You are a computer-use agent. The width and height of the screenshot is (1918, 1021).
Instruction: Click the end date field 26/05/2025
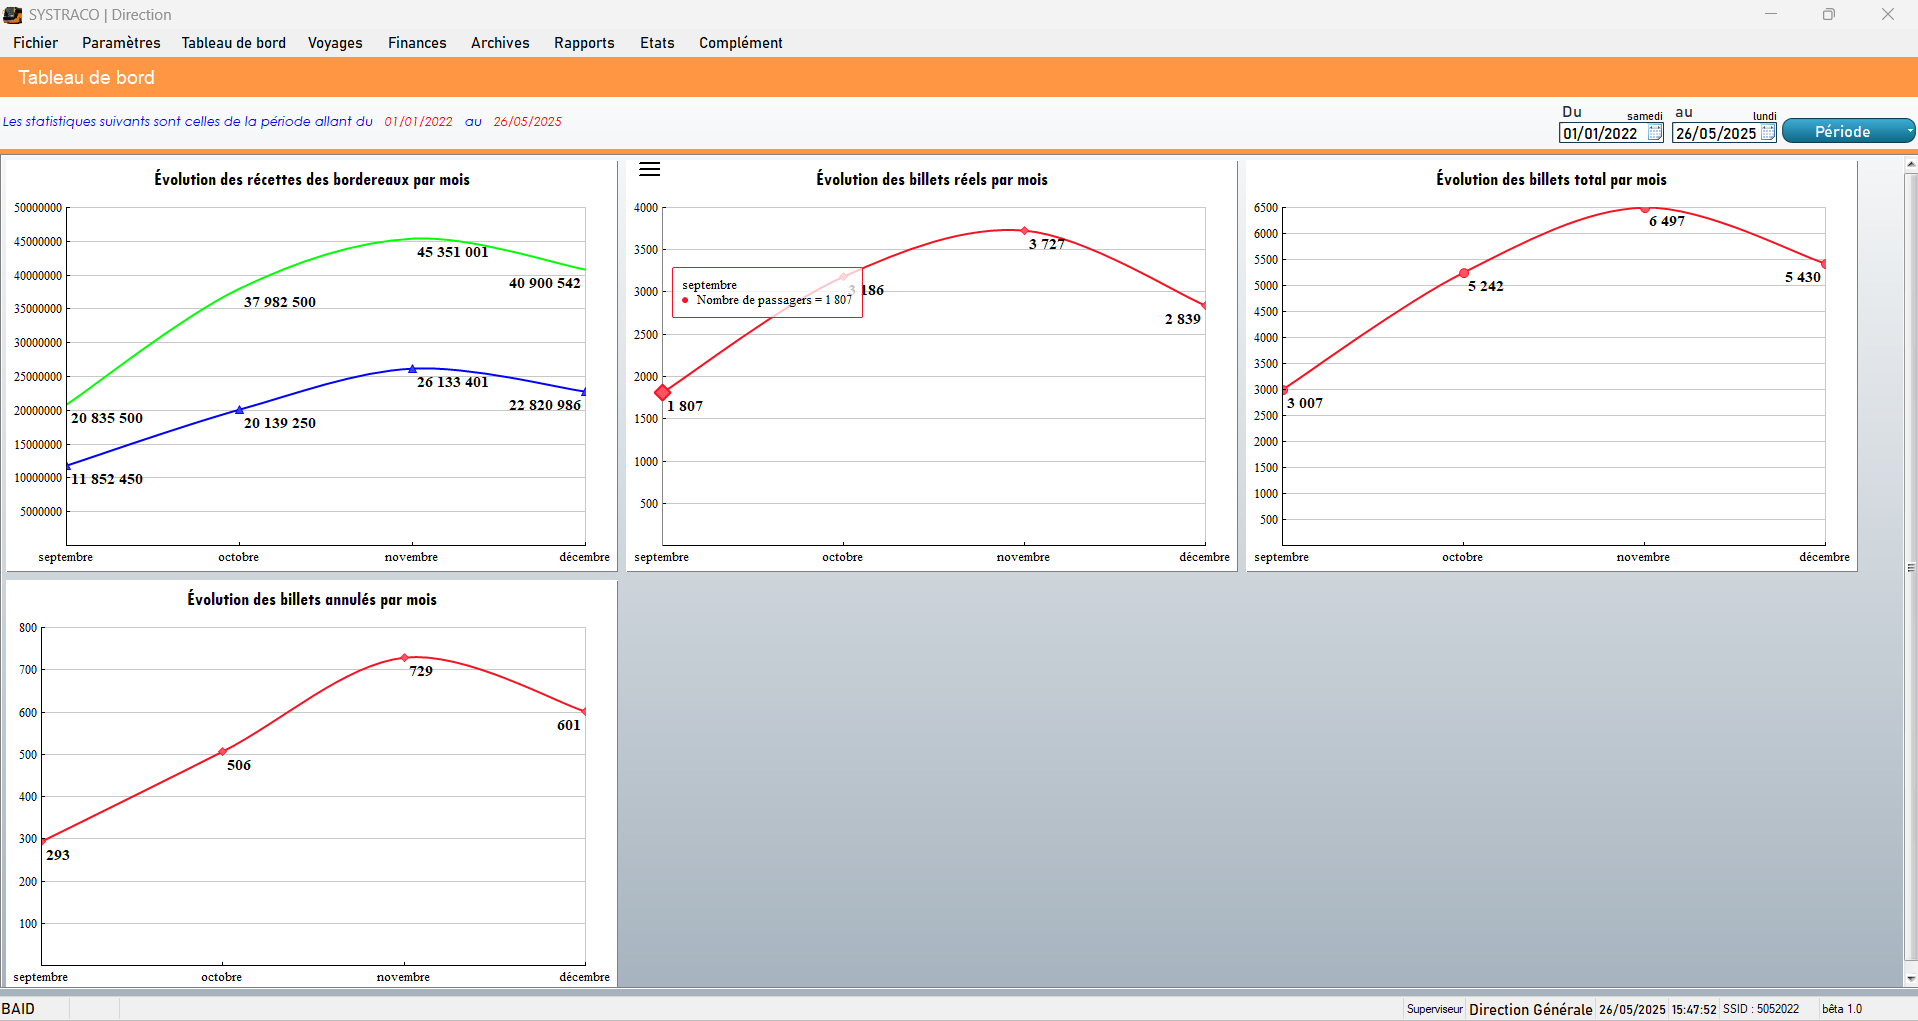(x=1715, y=133)
